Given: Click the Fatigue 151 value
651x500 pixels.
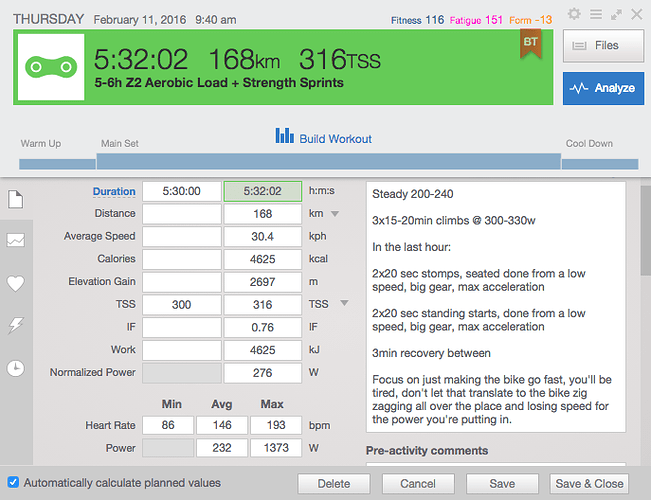Looking at the screenshot, I should pos(476,20).
